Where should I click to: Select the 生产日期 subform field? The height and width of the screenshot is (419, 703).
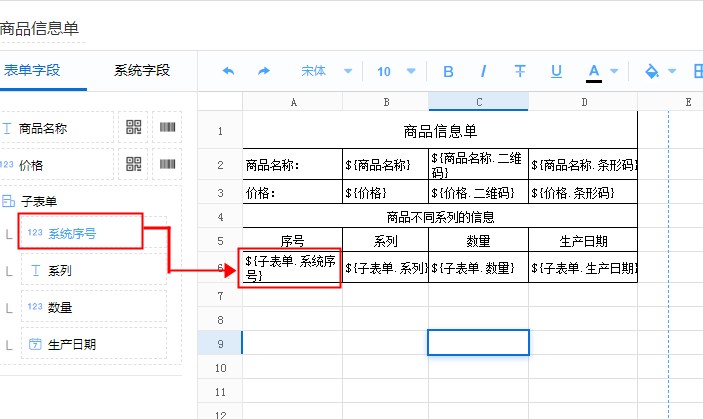[92, 344]
